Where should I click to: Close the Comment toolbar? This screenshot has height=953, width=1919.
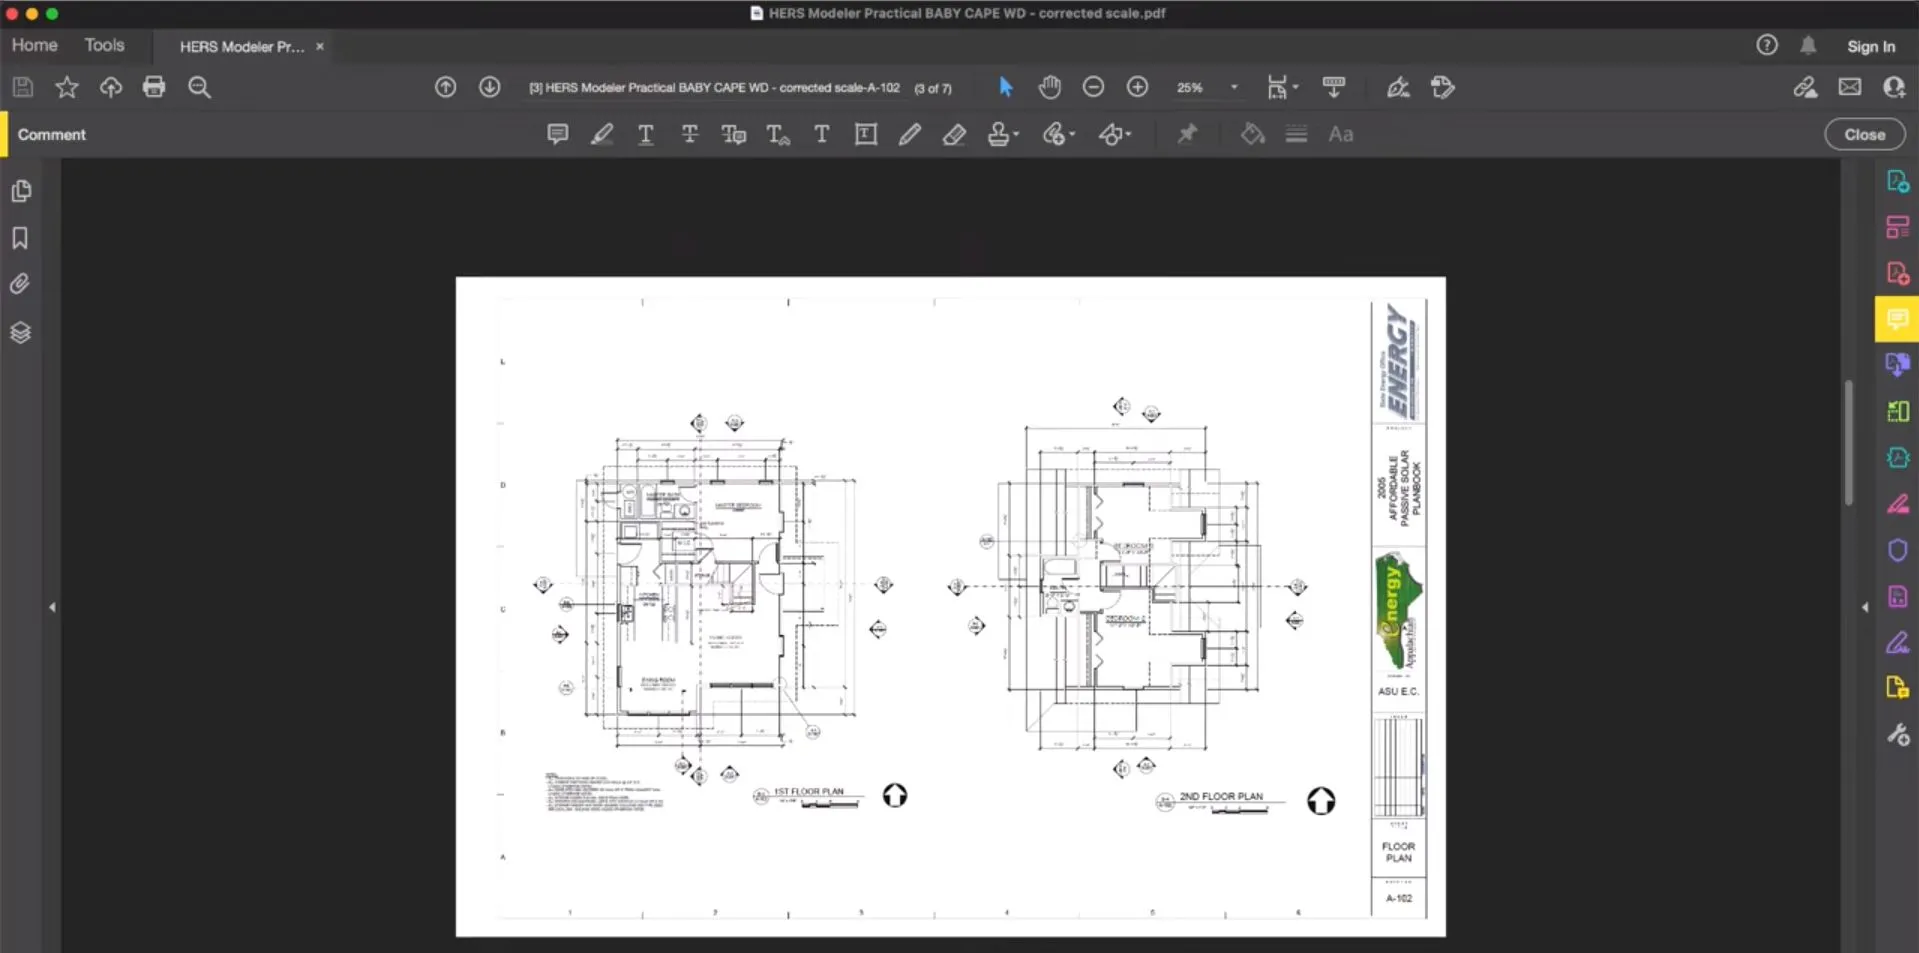click(1864, 133)
